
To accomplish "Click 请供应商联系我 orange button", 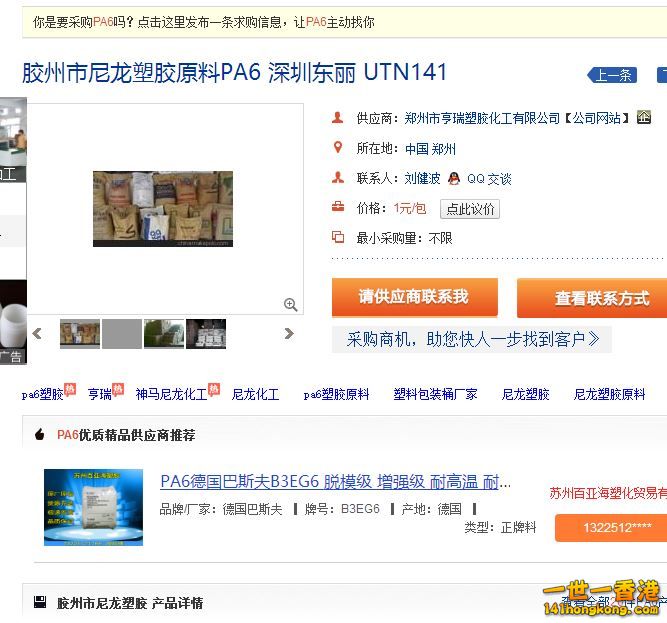I will pos(415,297).
